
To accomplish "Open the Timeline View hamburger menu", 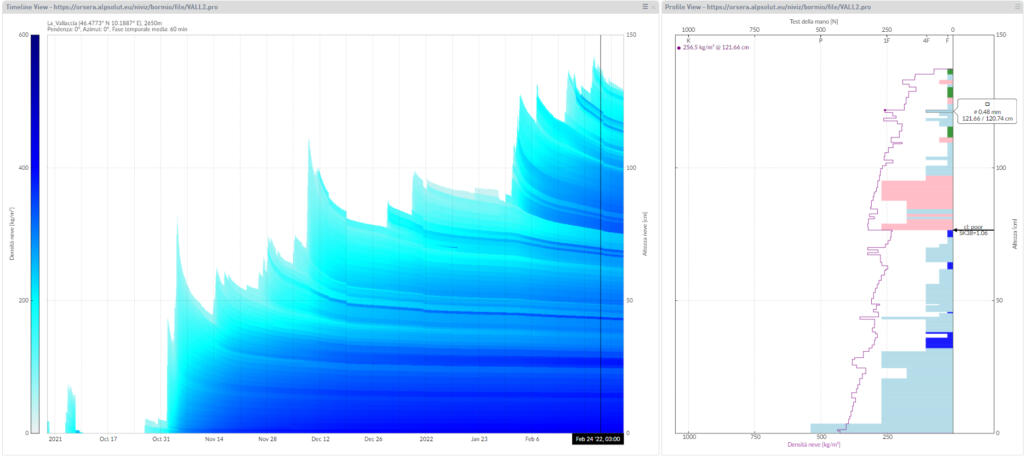I will click(645, 6).
